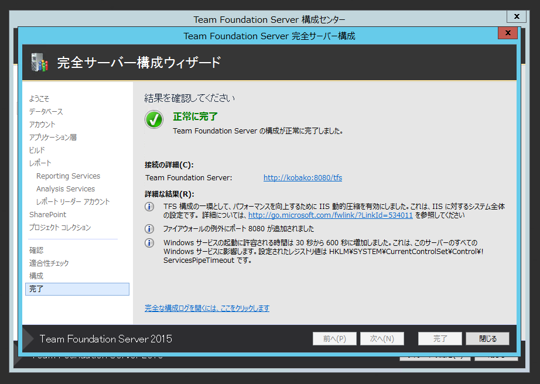540x384 pixels.
Task: Click info icon beside Windows service timeout message
Action: (149, 243)
